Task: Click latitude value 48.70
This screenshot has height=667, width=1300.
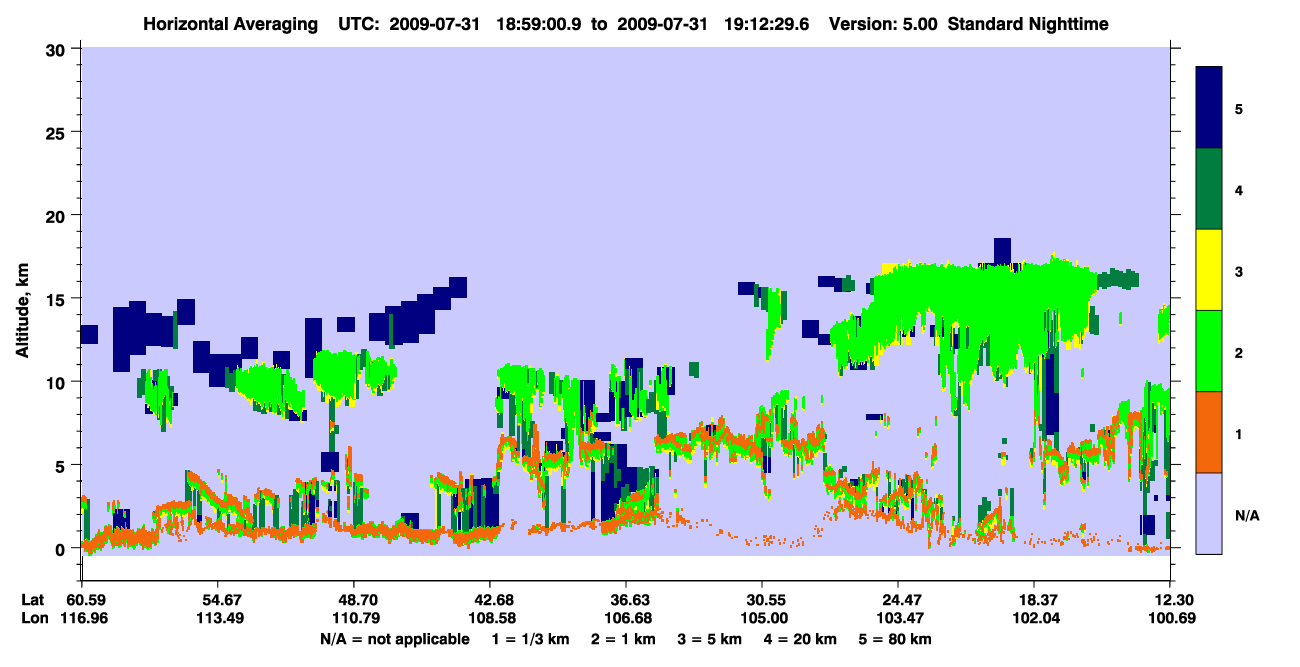Action: [x=353, y=599]
